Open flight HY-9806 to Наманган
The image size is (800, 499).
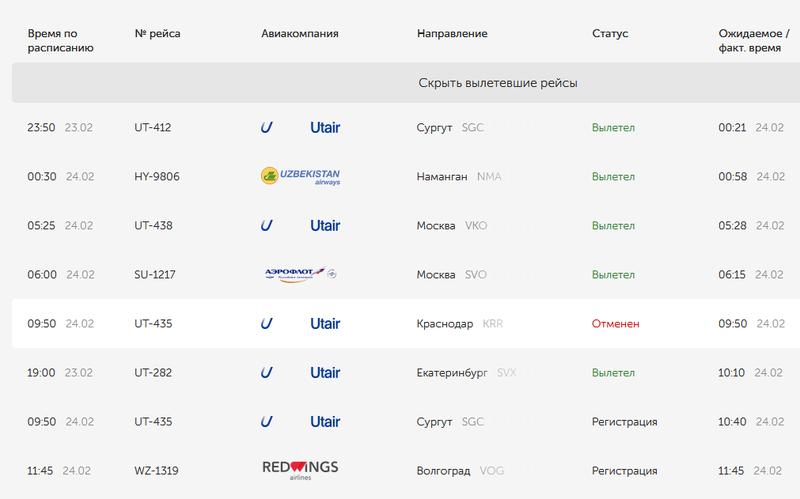(x=157, y=177)
